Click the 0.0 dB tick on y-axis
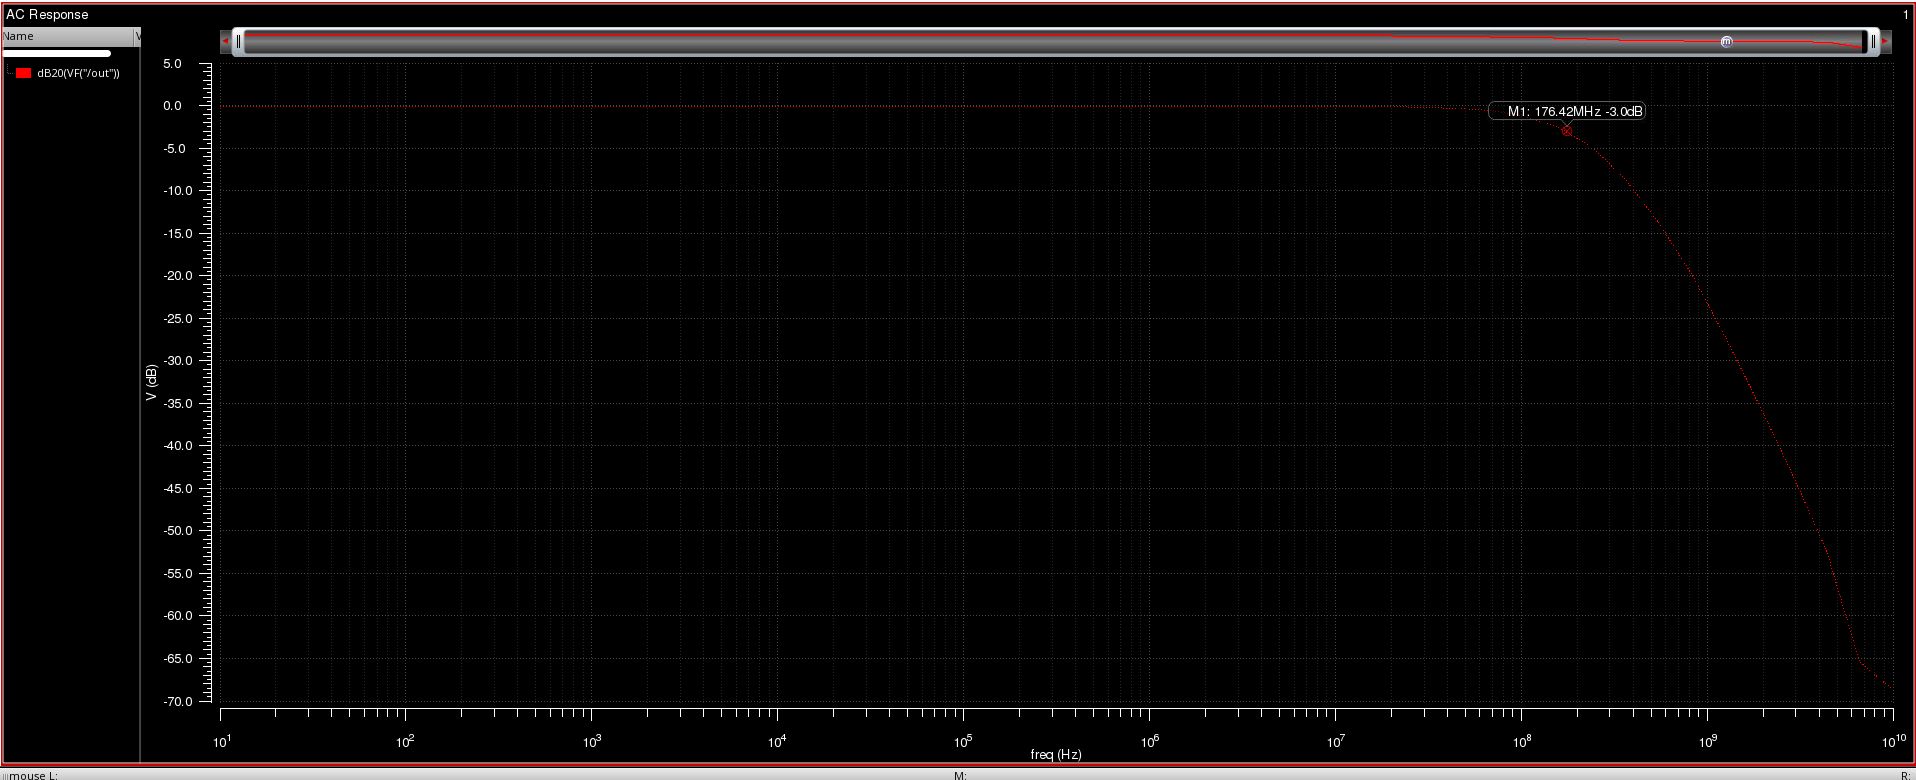This screenshot has width=1916, height=780. tap(172, 106)
